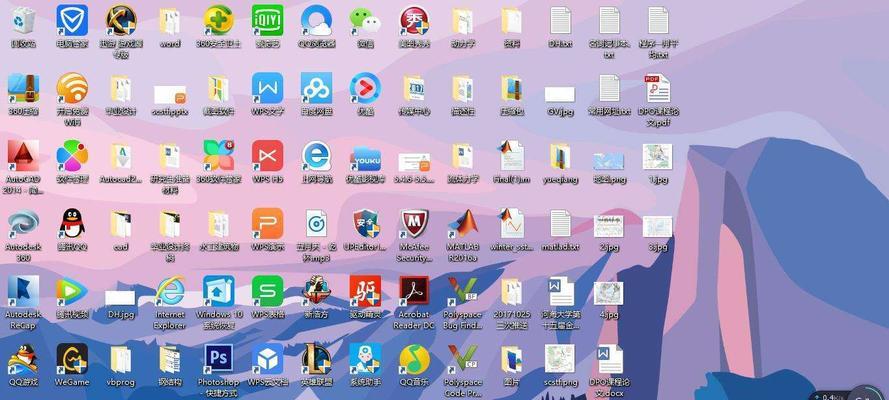Open WPS Writer (blue W icon)
Image resolution: width=889 pixels, height=400 pixels.
(268, 88)
